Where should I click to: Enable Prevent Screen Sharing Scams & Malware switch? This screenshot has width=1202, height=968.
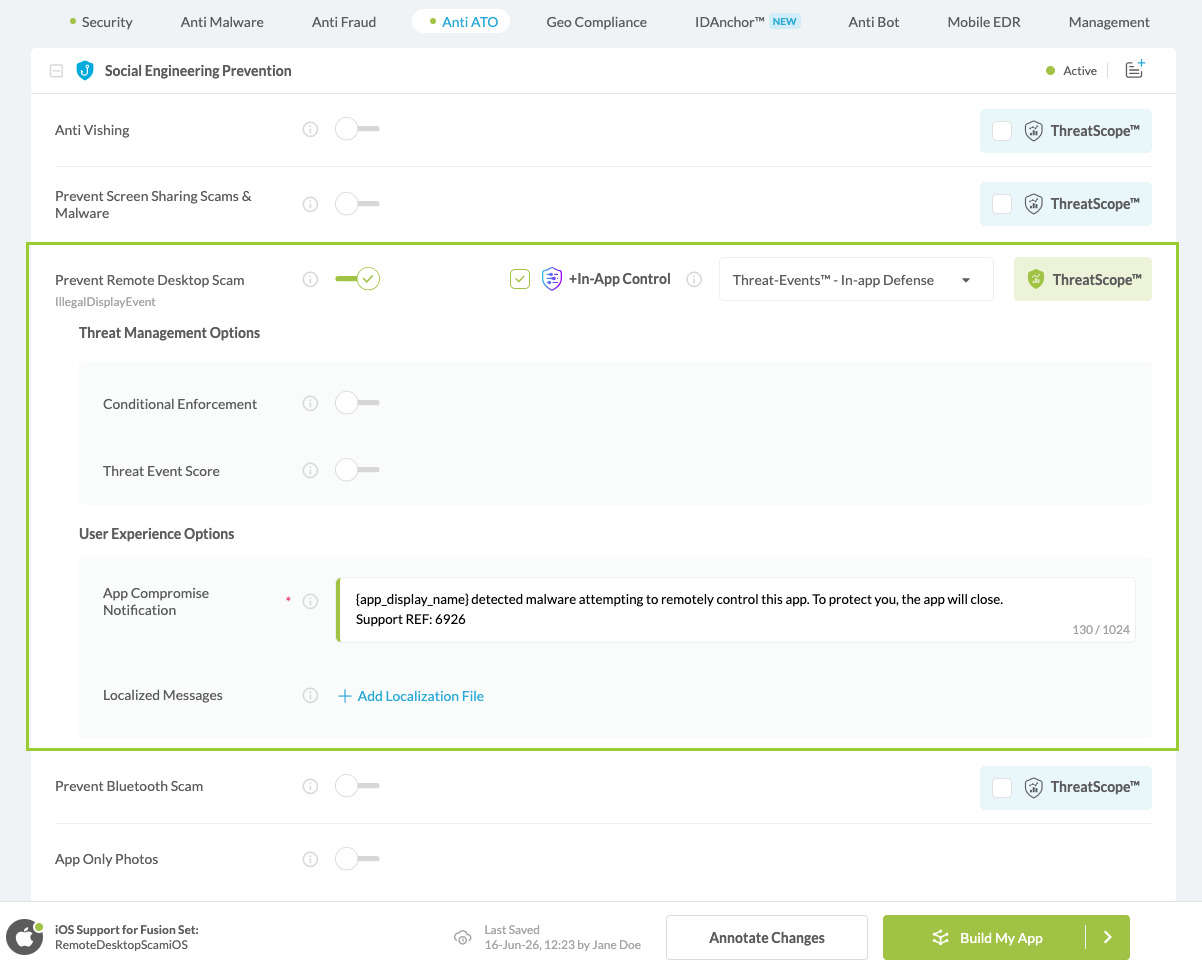(357, 203)
